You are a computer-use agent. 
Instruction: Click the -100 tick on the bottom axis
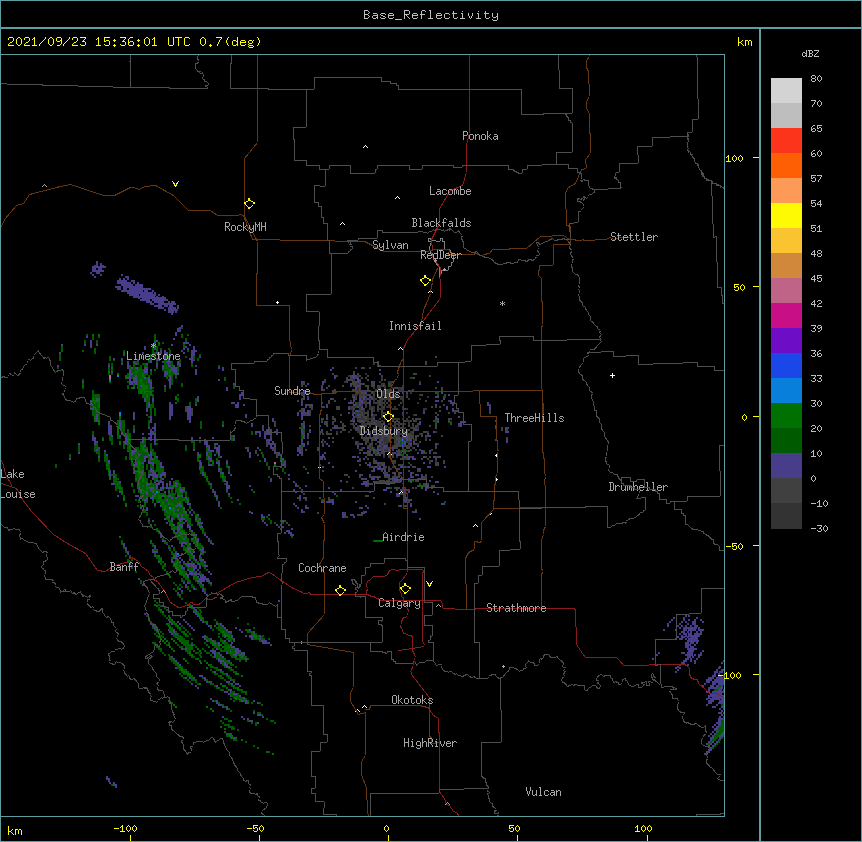(125, 828)
